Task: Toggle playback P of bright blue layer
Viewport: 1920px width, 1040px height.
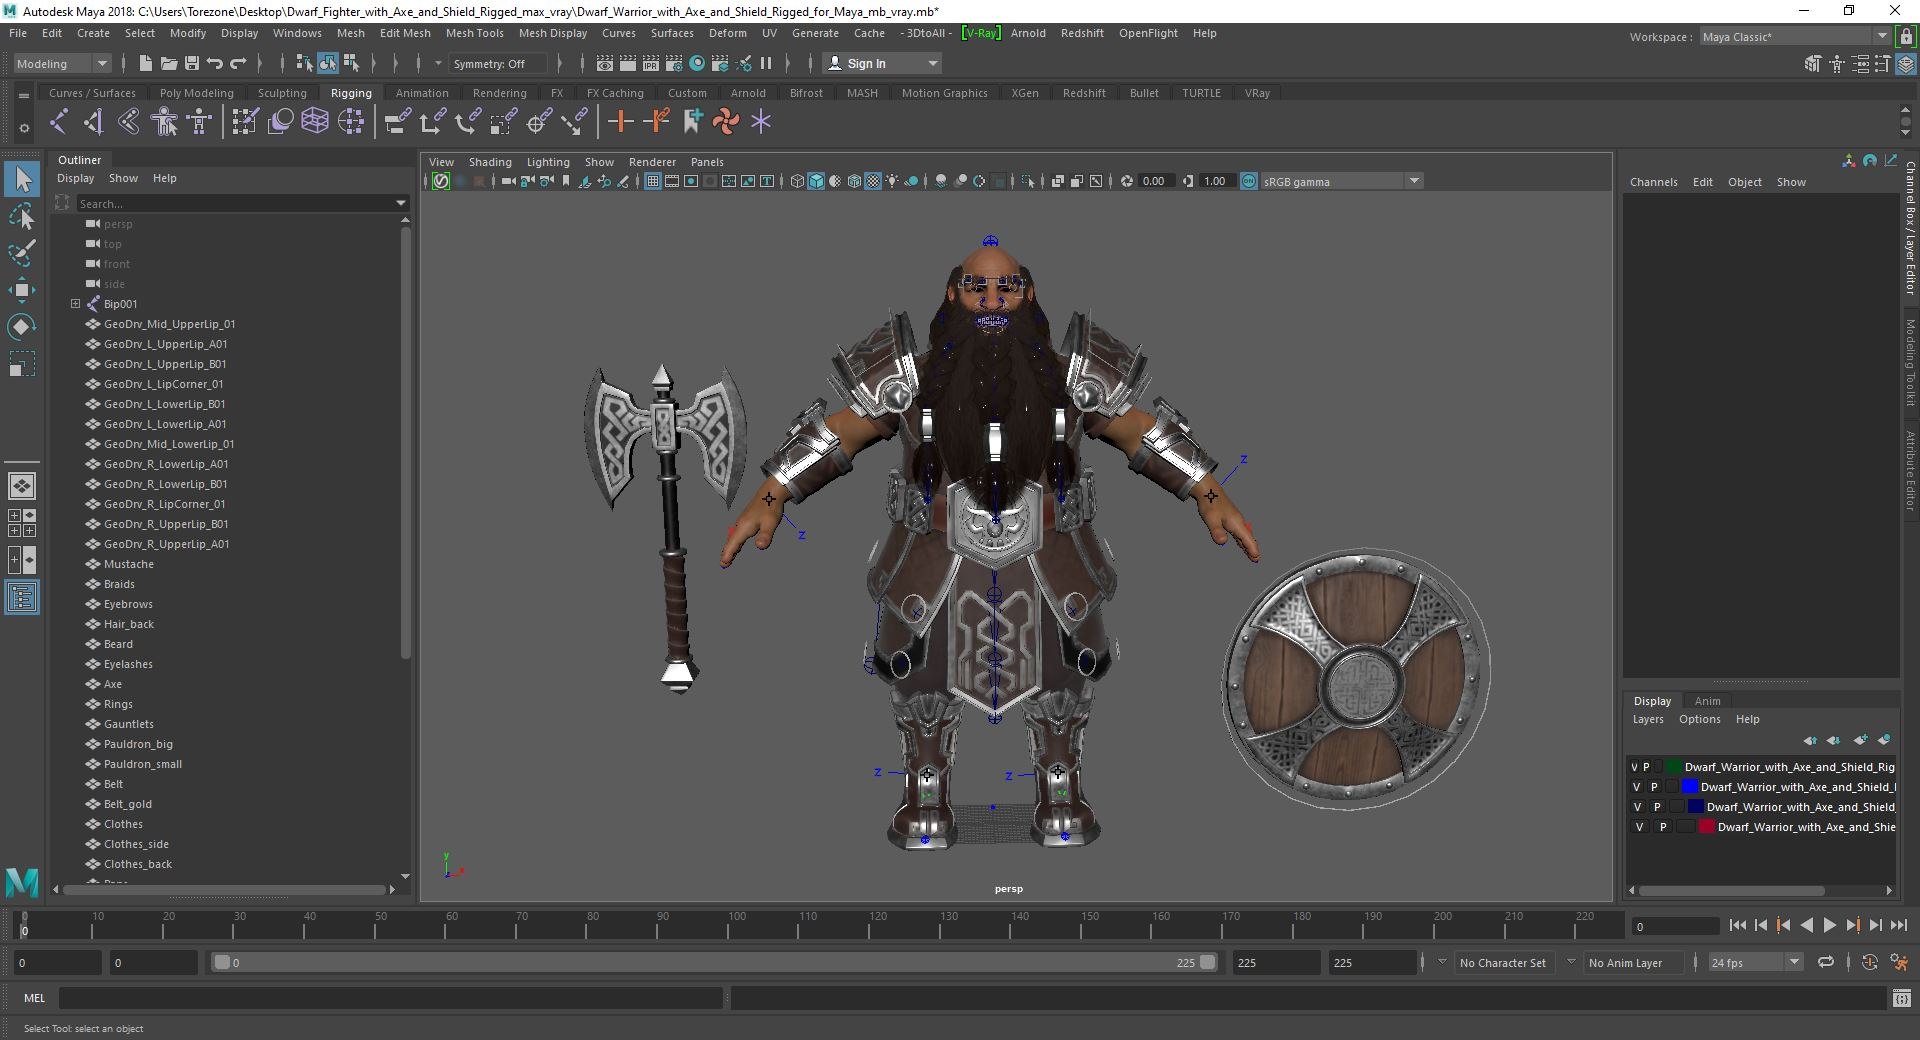Action: point(1654,787)
